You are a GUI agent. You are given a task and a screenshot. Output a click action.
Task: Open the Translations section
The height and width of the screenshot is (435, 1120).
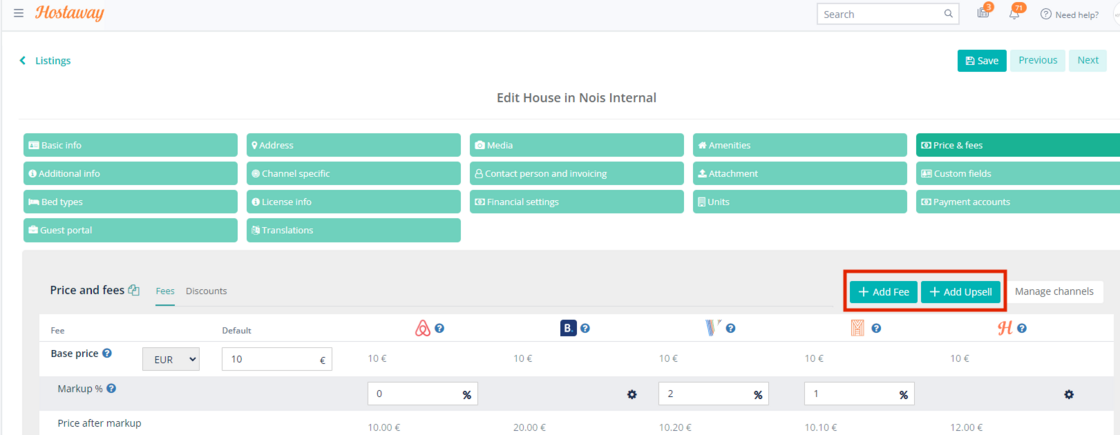pos(354,231)
